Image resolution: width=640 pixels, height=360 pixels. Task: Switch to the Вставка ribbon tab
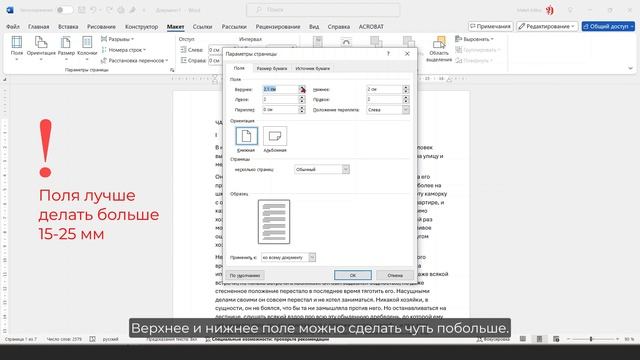coord(68,27)
